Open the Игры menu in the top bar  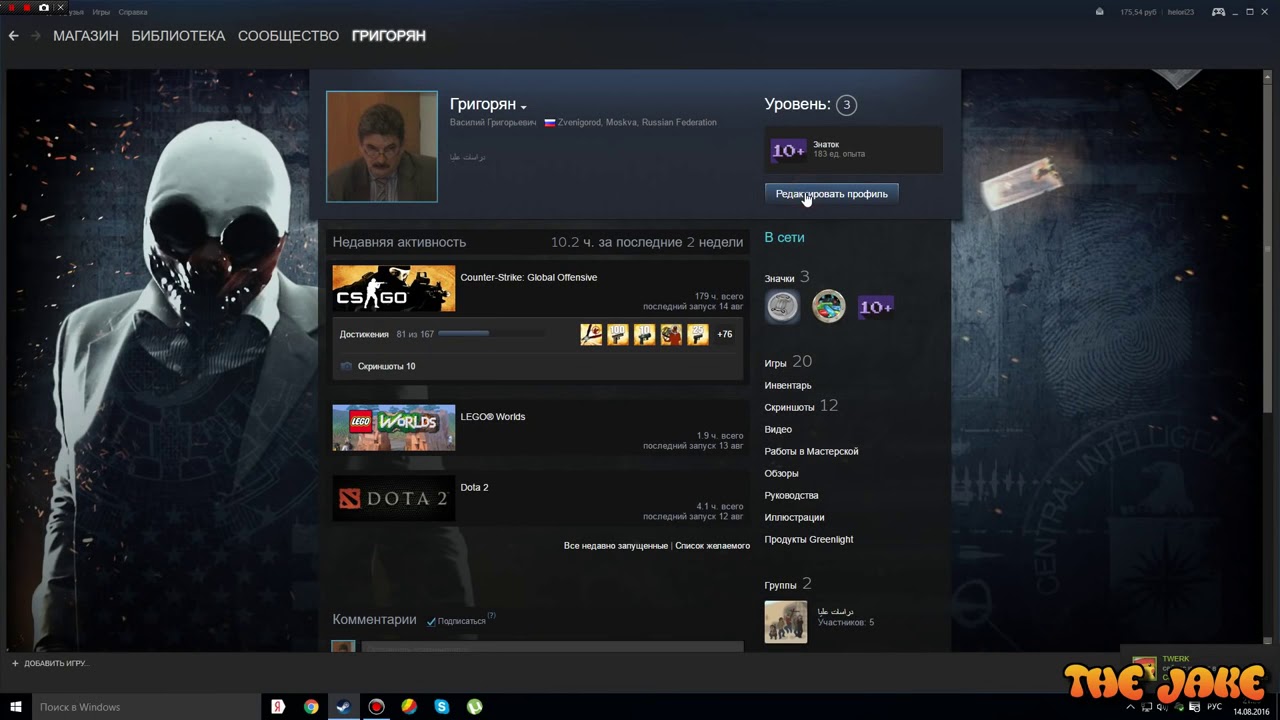click(x=101, y=12)
